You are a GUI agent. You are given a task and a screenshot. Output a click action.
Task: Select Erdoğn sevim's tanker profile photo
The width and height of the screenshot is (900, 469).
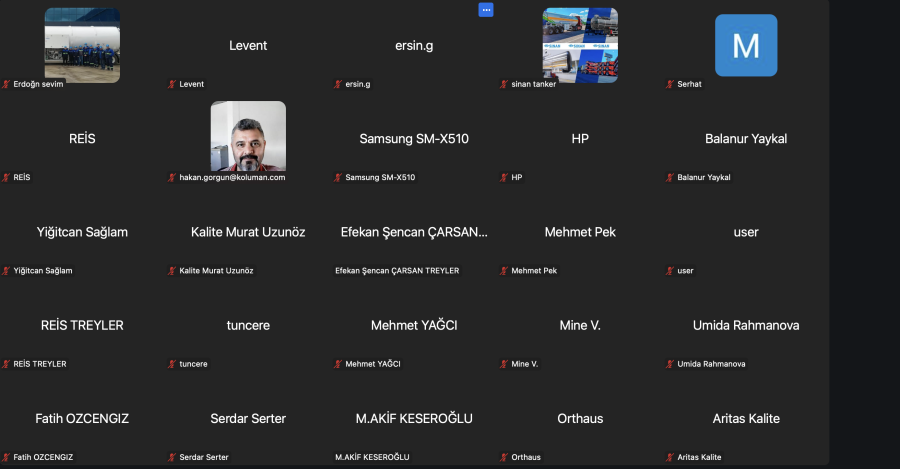click(82, 45)
